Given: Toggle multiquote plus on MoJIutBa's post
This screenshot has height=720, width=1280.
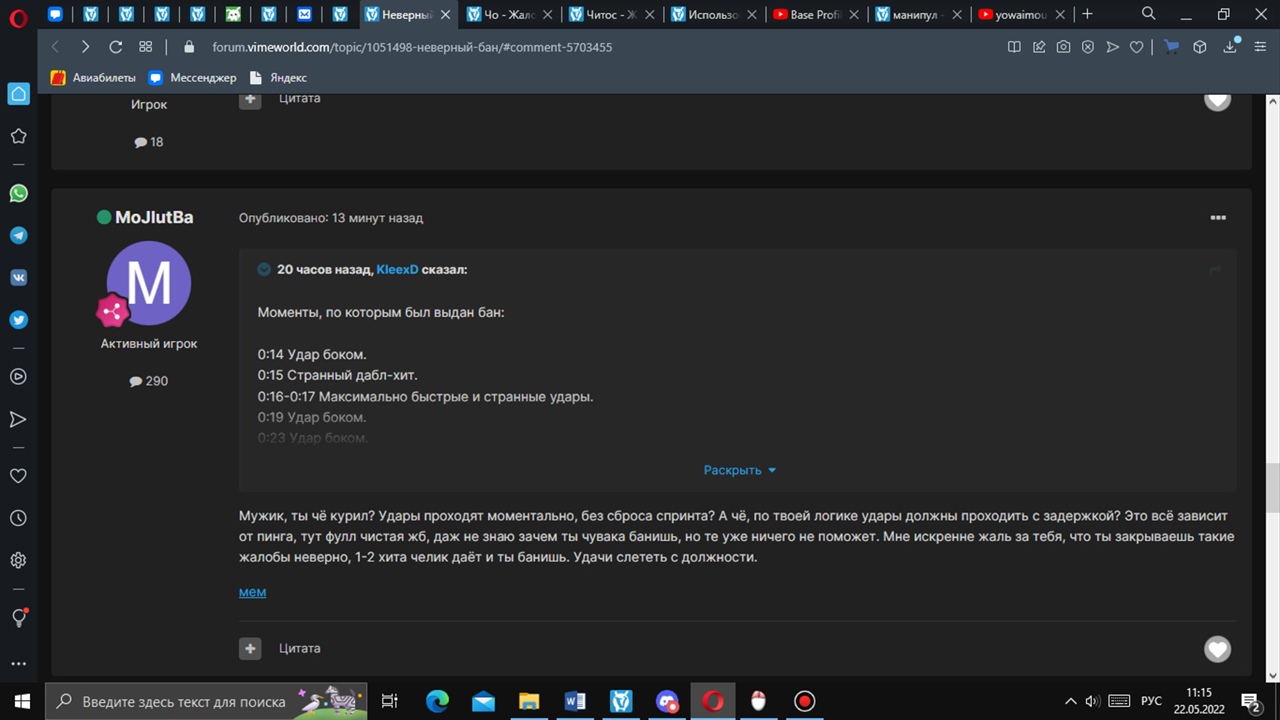Looking at the screenshot, I should coord(250,648).
